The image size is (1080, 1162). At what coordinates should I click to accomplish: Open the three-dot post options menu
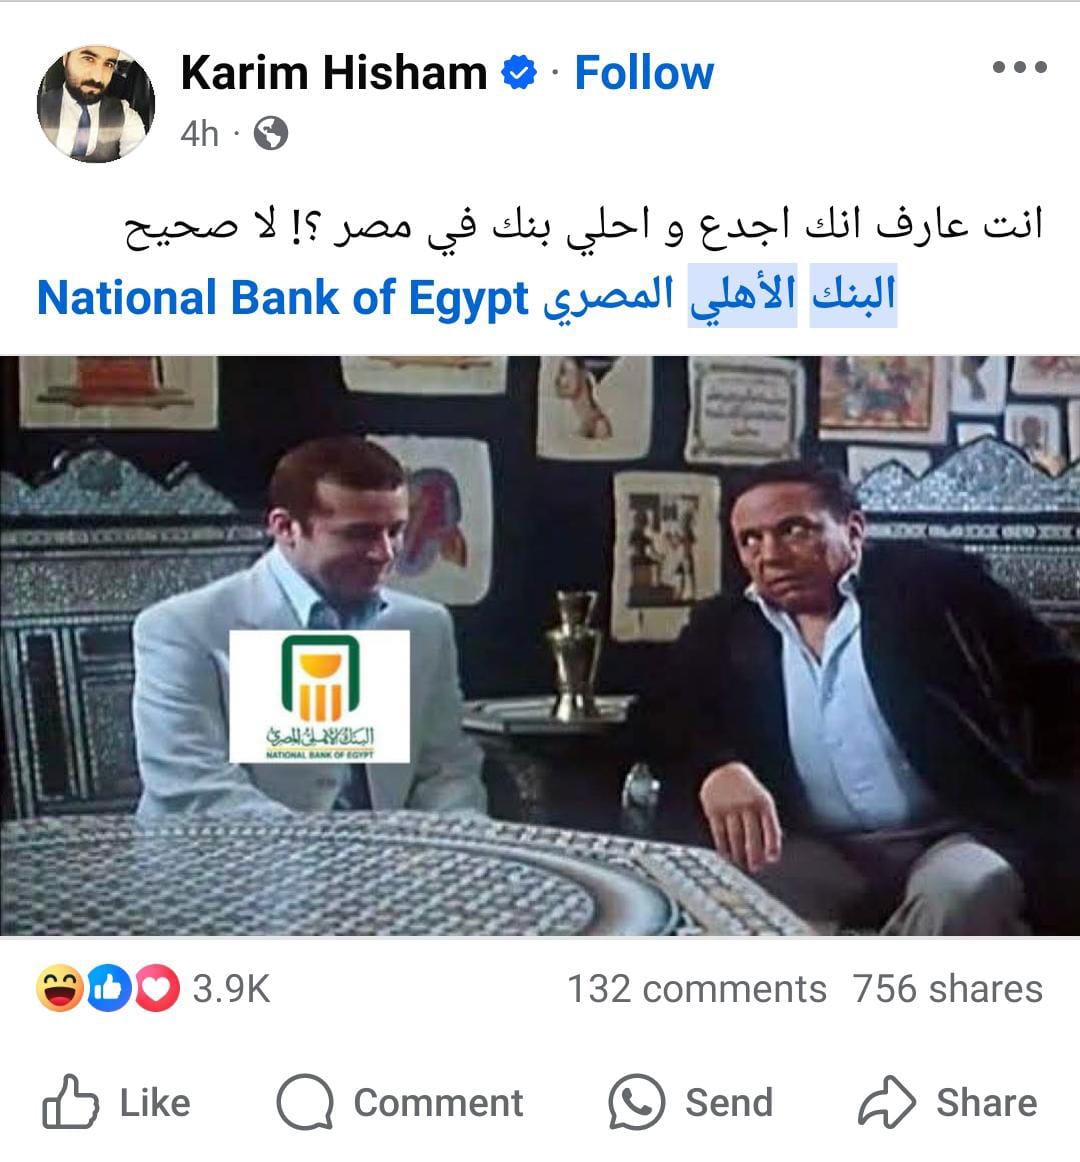(x=1020, y=67)
